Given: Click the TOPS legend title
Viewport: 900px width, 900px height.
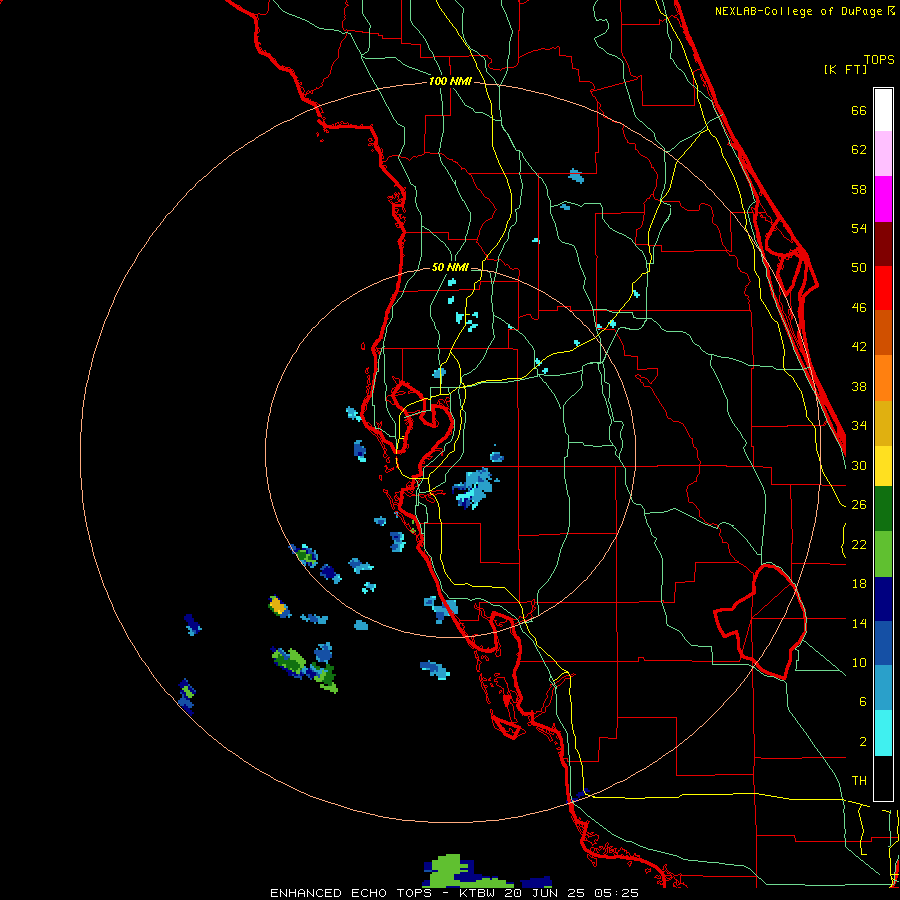Looking at the screenshot, I should click(x=879, y=59).
